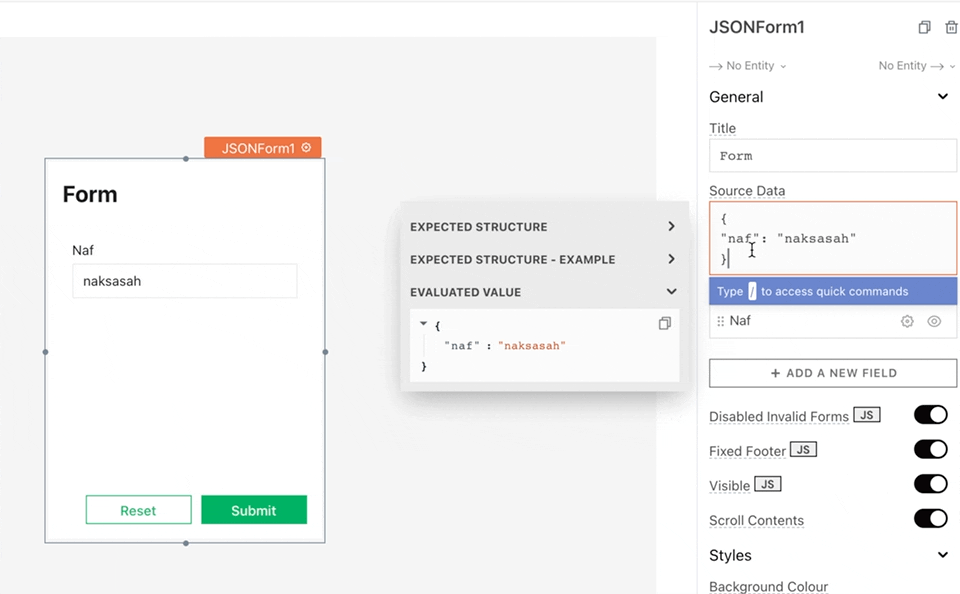Image resolution: width=960 pixels, height=594 pixels.
Task: Focus the Naf text input in form
Action: point(185,281)
